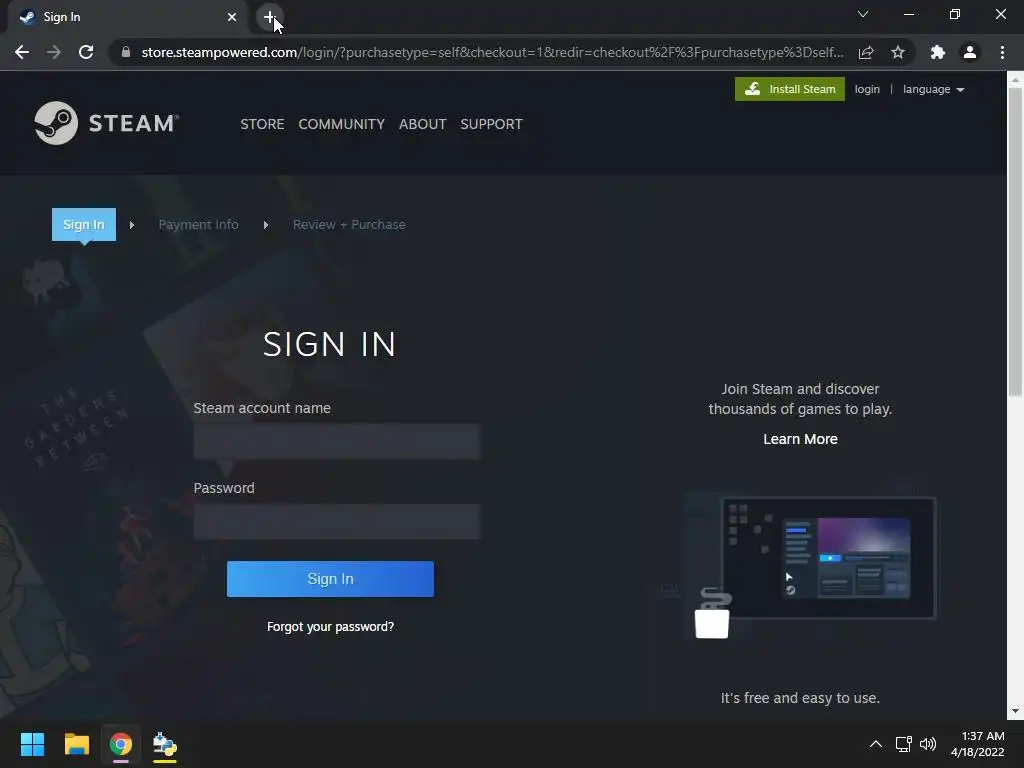Screen dimensions: 1024x768
Task: Show hidden system tray icons
Action: pyautogui.click(x=876, y=744)
